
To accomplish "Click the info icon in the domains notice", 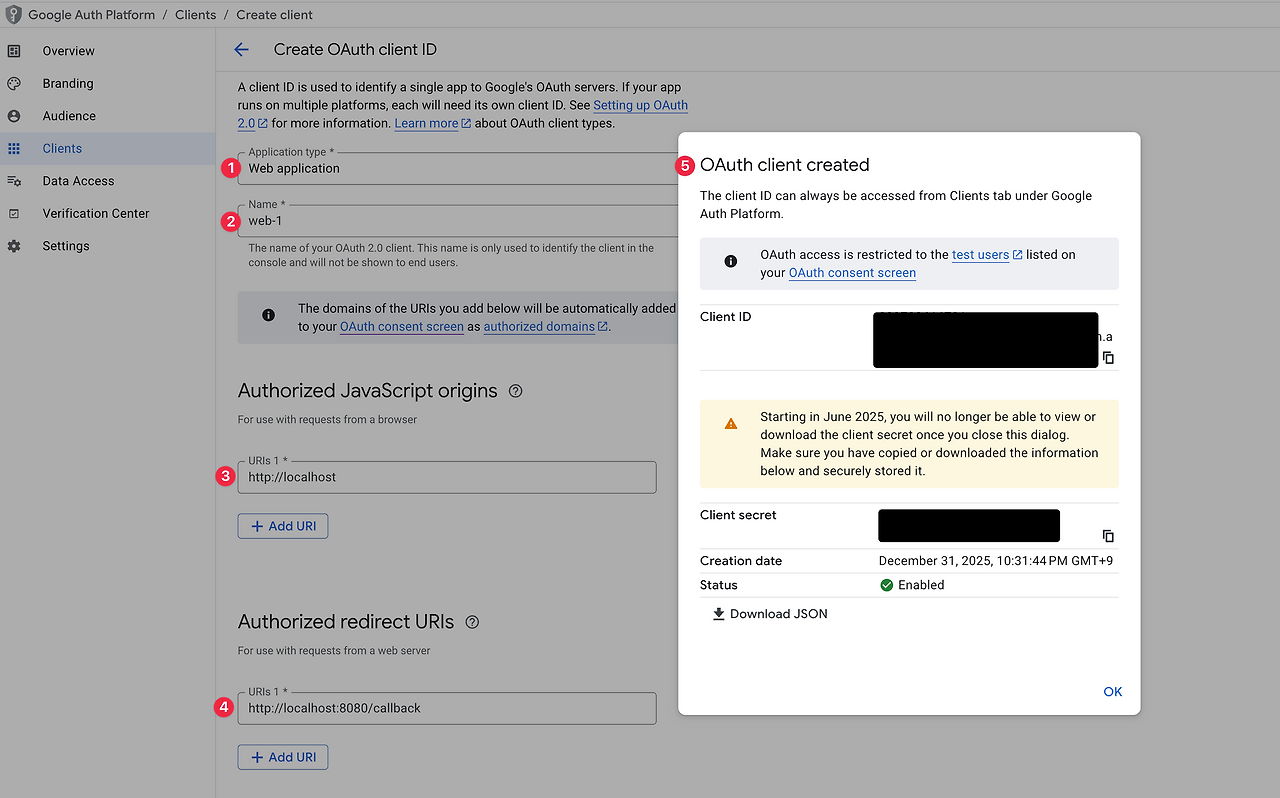I will [268, 315].
